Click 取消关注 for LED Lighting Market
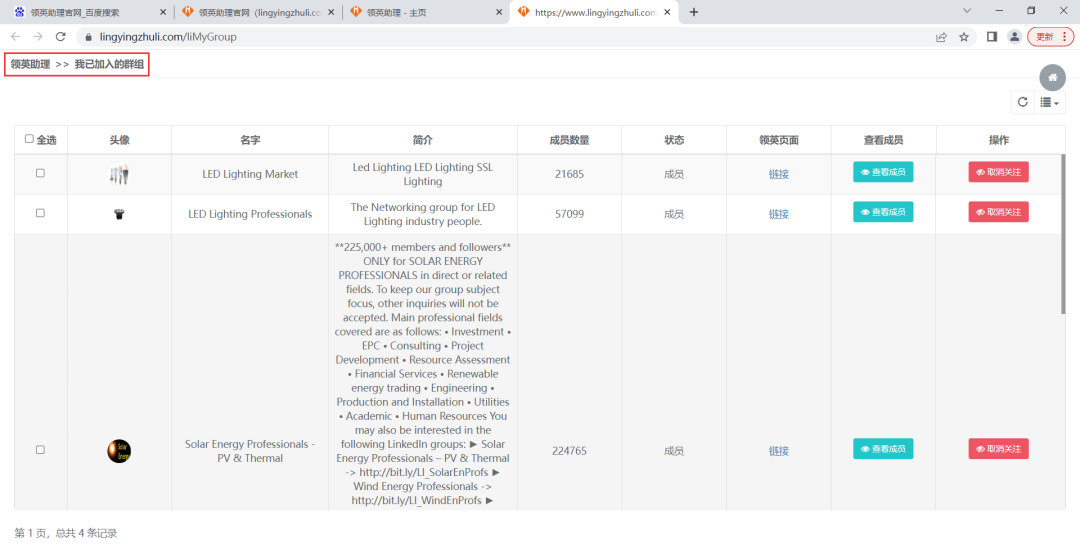The width and height of the screenshot is (1080, 548). click(x=999, y=172)
